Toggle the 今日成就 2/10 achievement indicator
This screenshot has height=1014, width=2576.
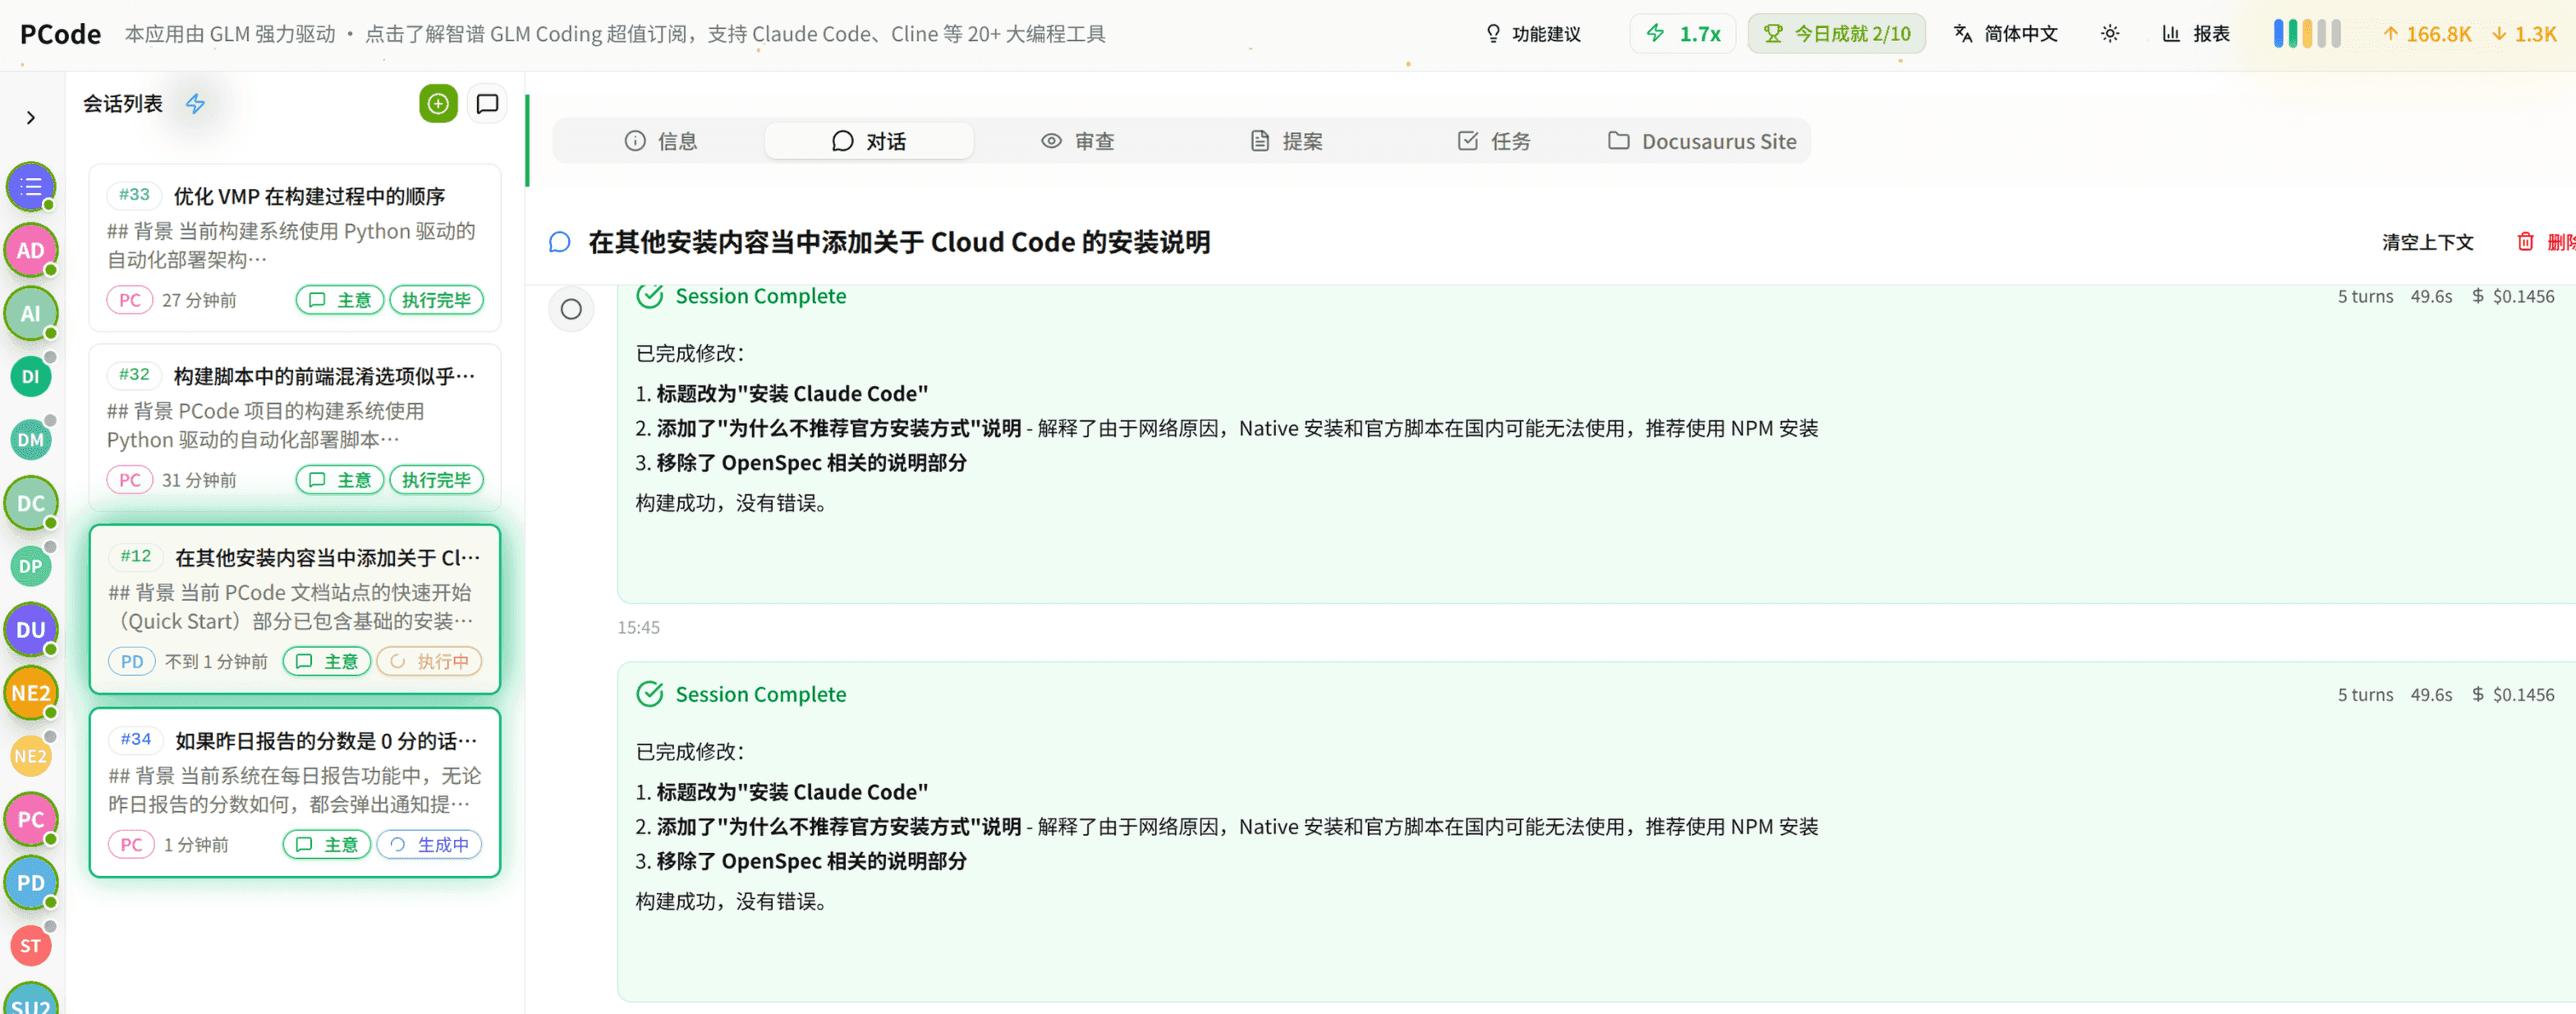1837,32
